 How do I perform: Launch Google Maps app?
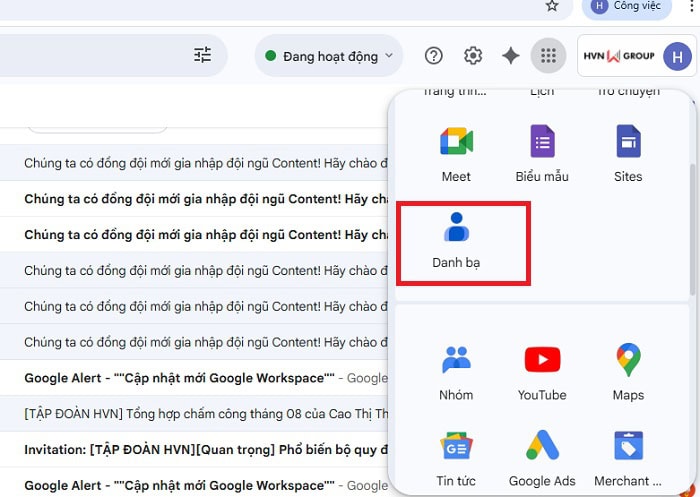[628, 371]
